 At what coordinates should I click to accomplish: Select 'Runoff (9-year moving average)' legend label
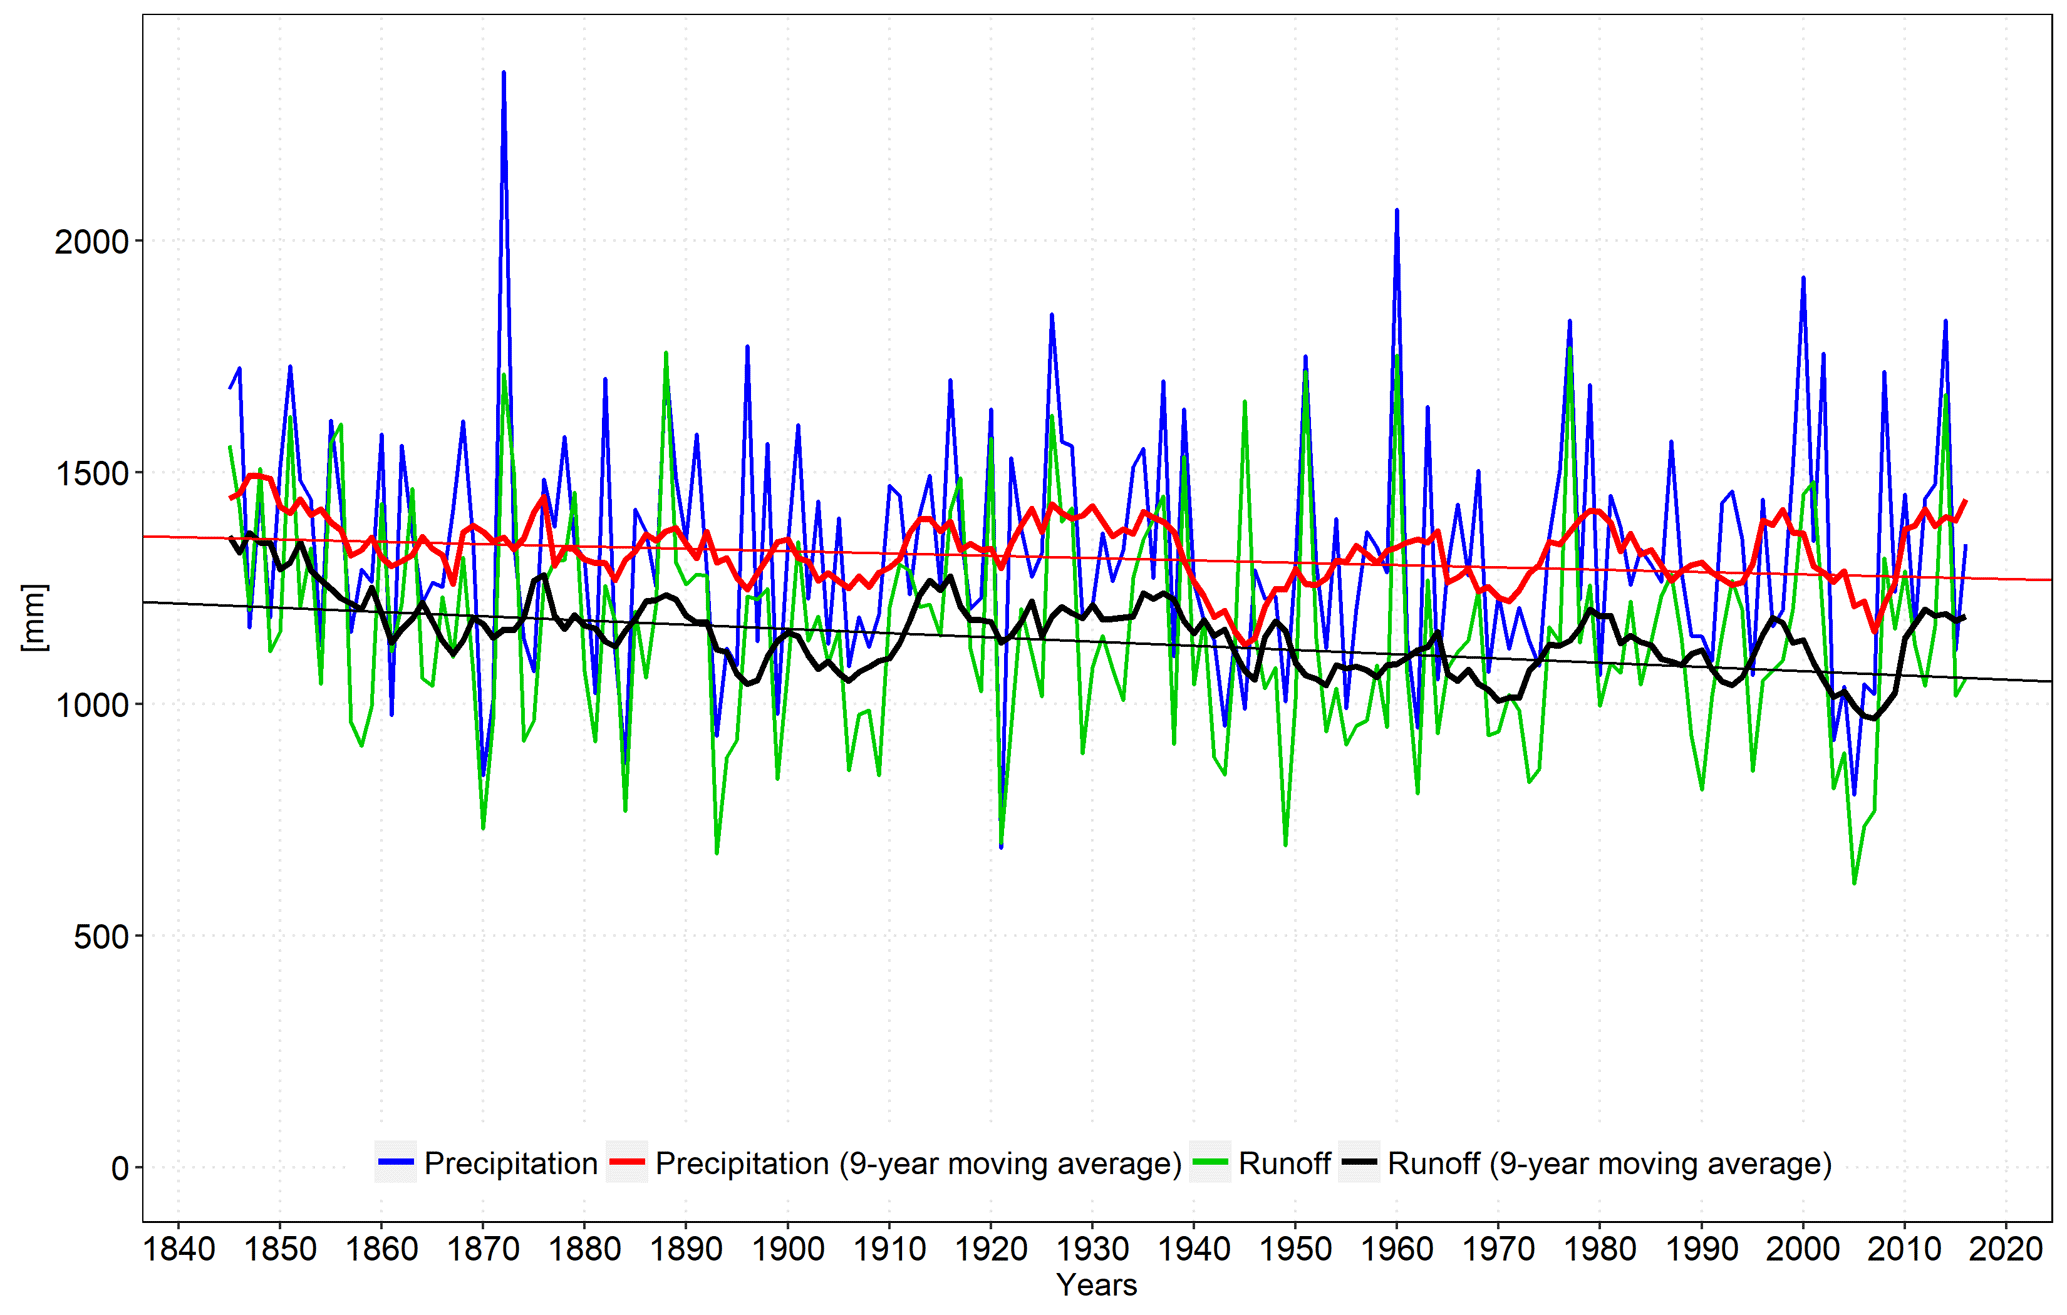coord(1609,1163)
